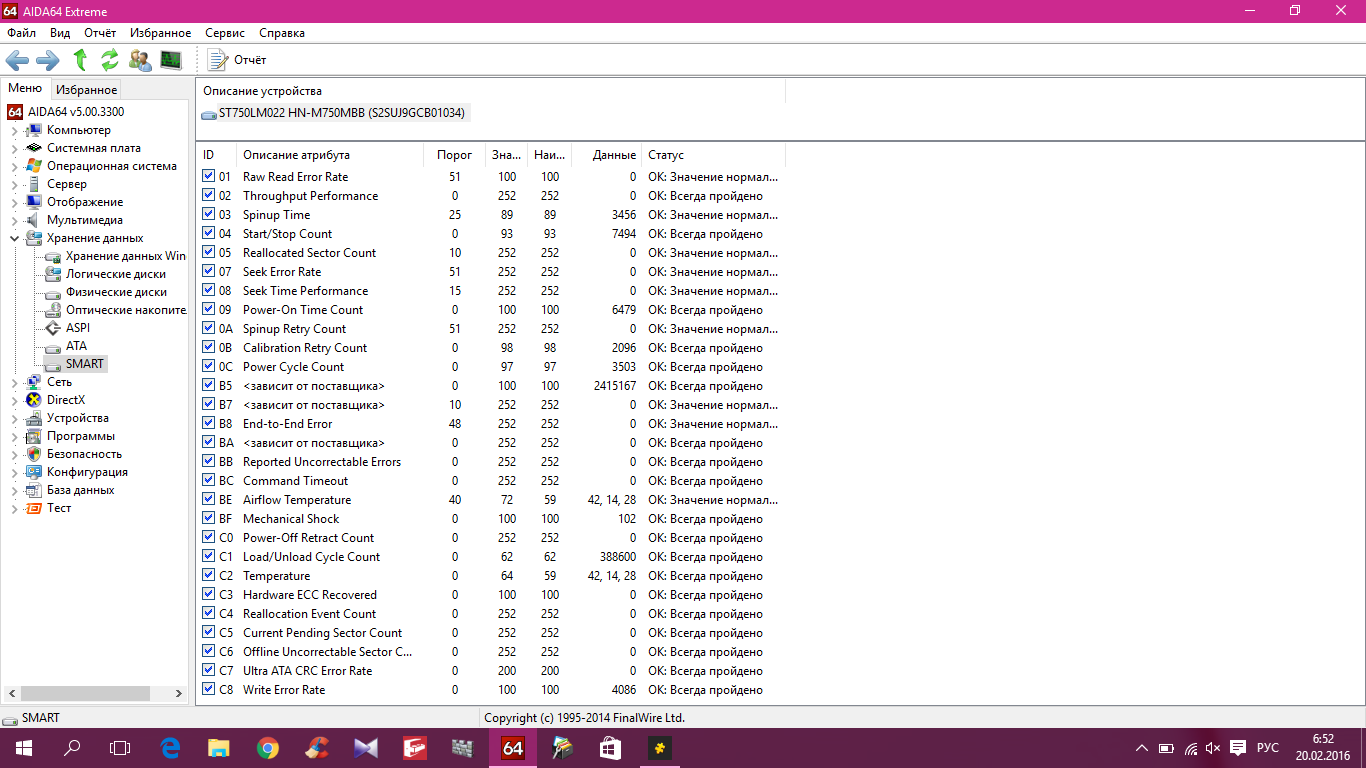1366x768 pixels.
Task: Sort by the Порог column header
Action: pyautogui.click(x=455, y=155)
